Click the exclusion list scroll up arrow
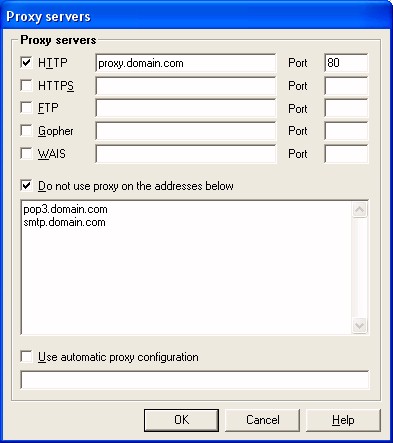This screenshot has height=443, width=393. coord(360,210)
